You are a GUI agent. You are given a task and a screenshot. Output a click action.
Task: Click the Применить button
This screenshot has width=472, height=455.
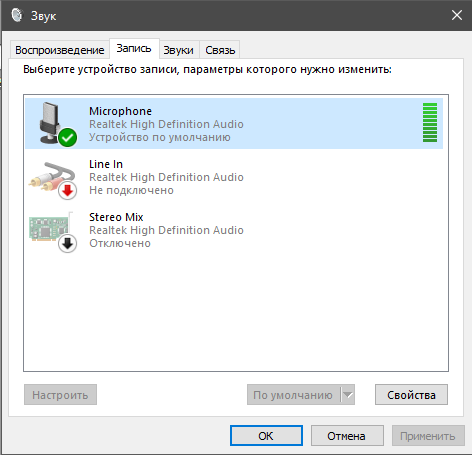[428, 435]
